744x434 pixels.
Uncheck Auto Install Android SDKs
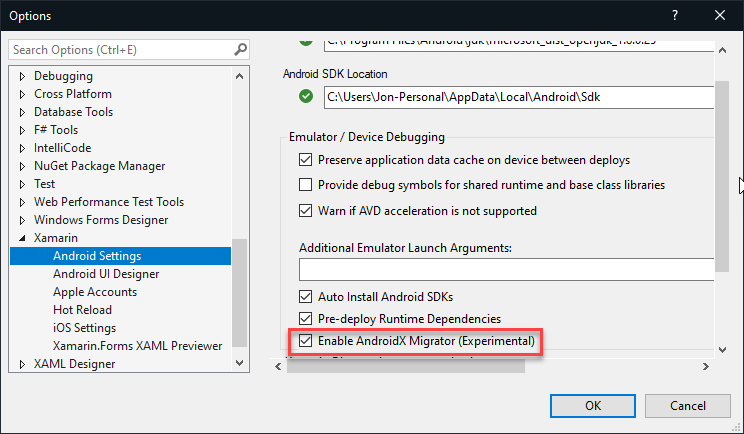click(306, 297)
